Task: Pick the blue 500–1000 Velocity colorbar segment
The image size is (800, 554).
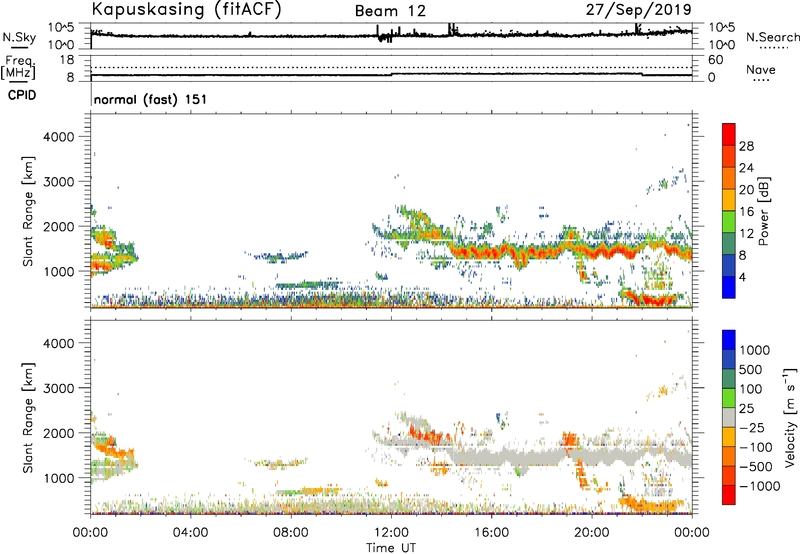Action: [729, 359]
